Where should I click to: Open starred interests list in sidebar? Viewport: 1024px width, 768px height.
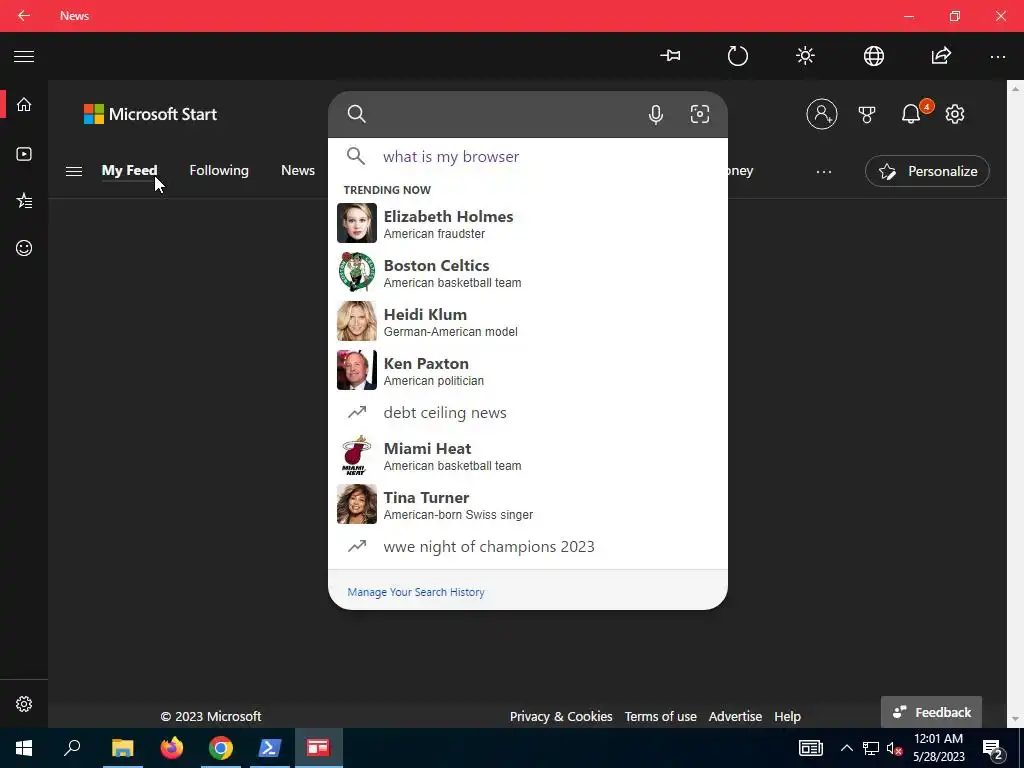[24, 200]
